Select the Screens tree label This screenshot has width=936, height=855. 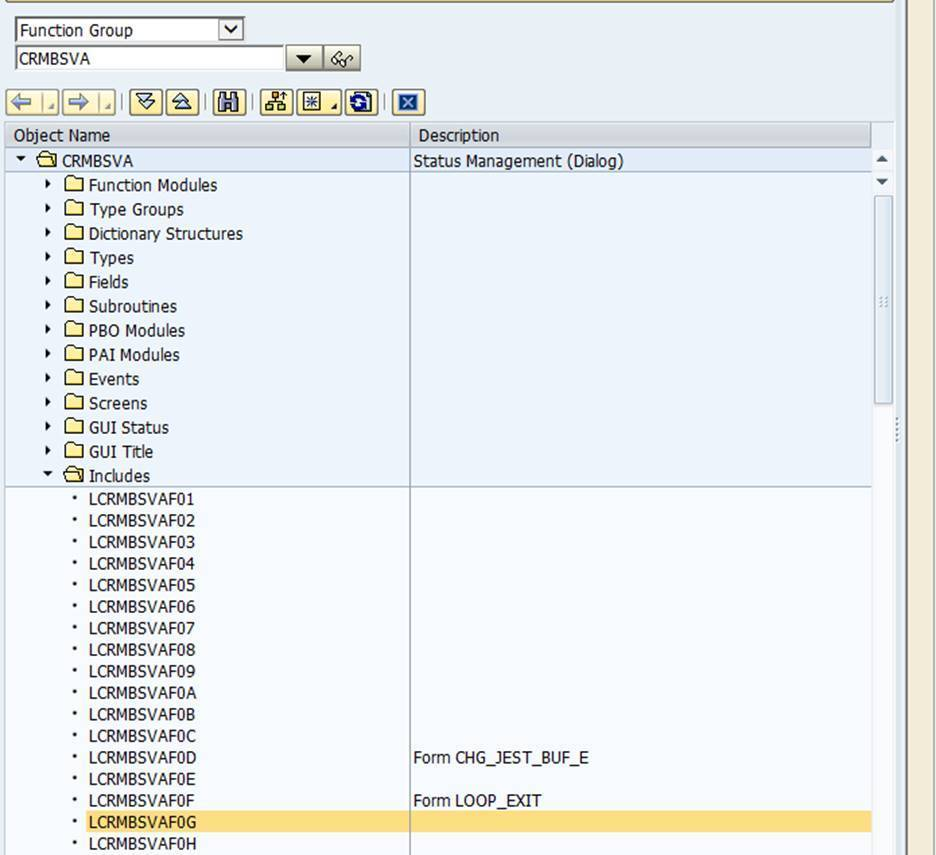coord(118,404)
